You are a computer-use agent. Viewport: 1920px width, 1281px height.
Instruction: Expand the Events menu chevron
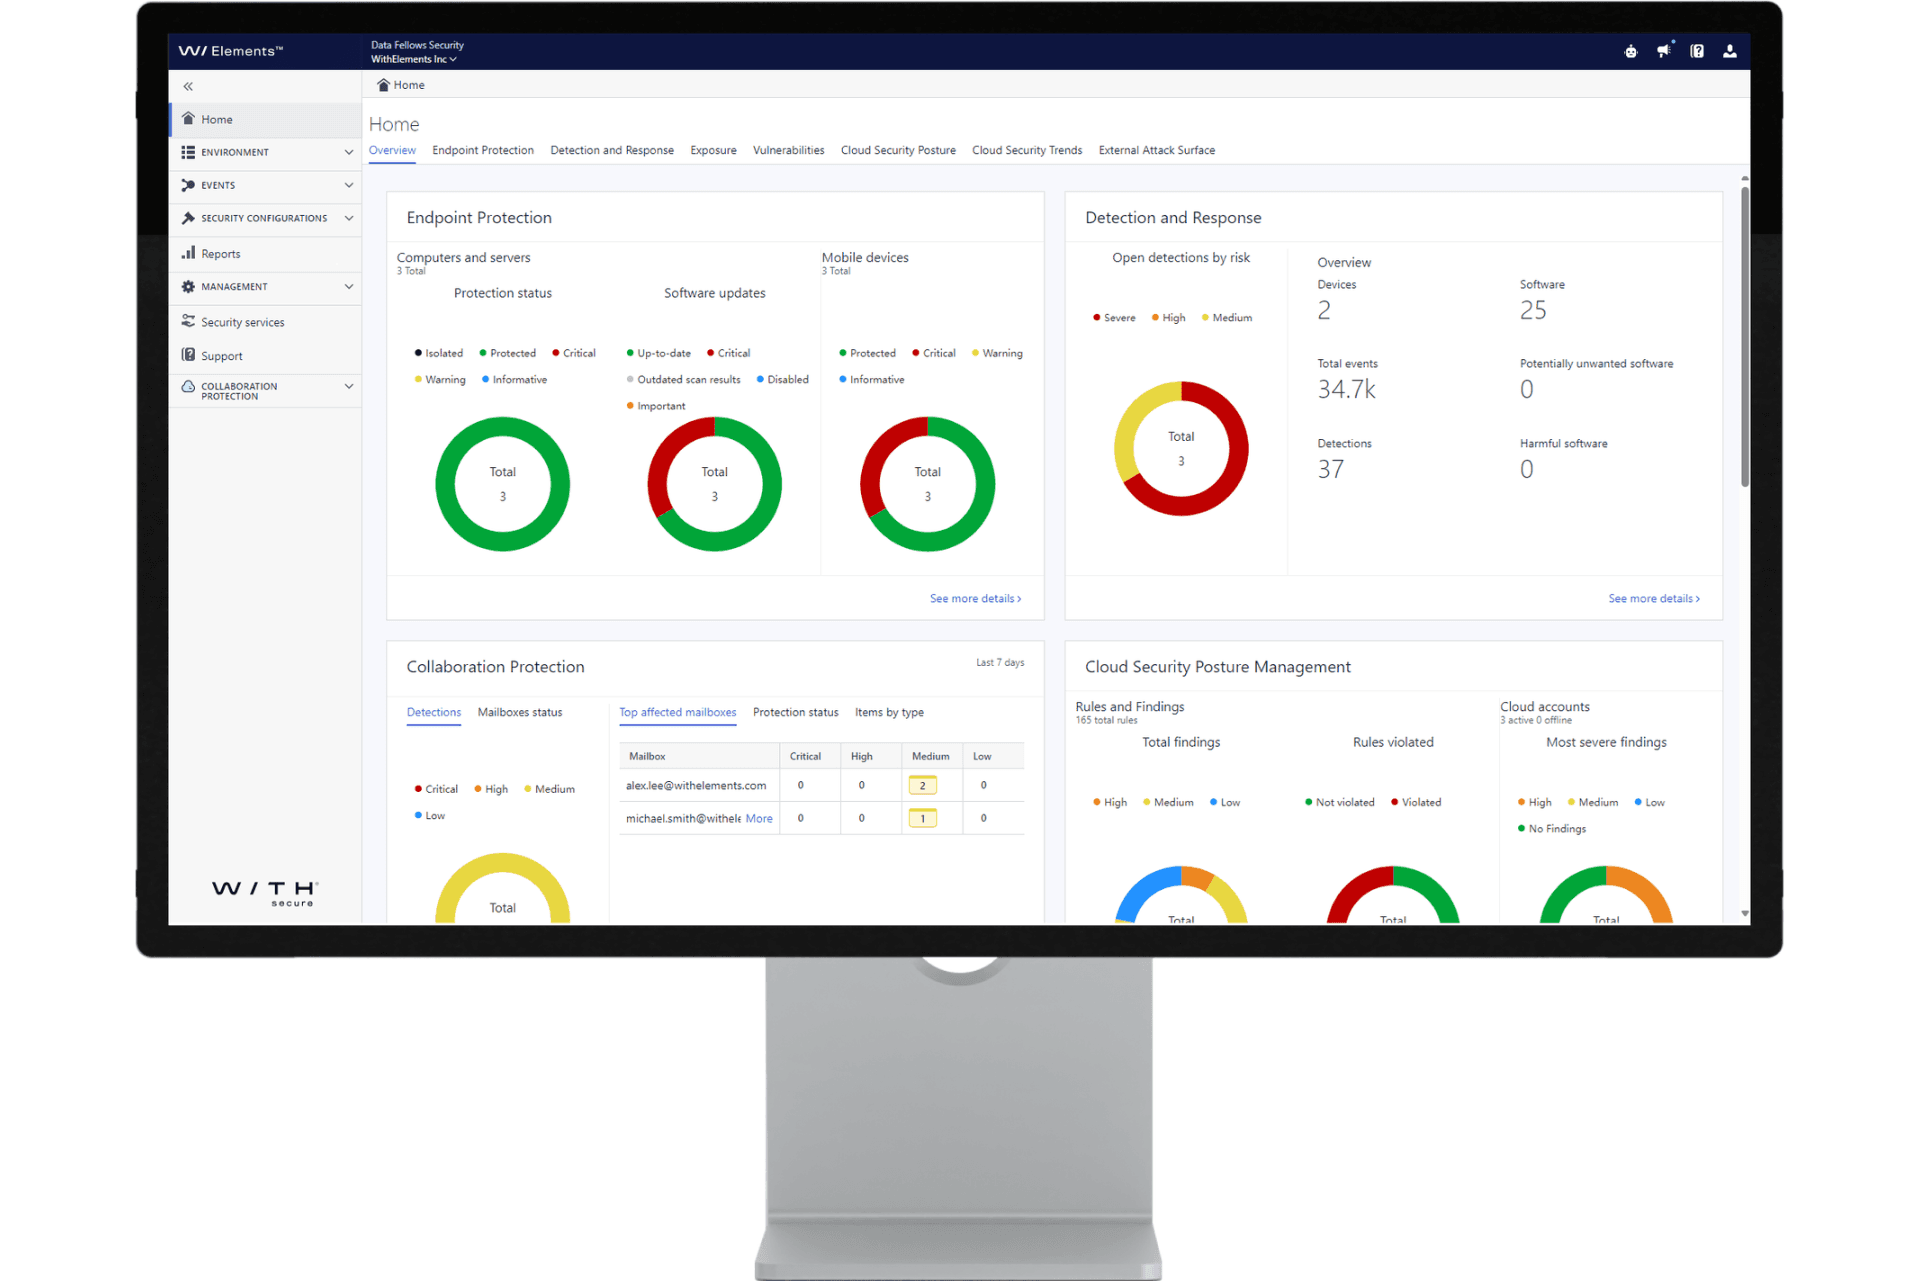tap(349, 185)
